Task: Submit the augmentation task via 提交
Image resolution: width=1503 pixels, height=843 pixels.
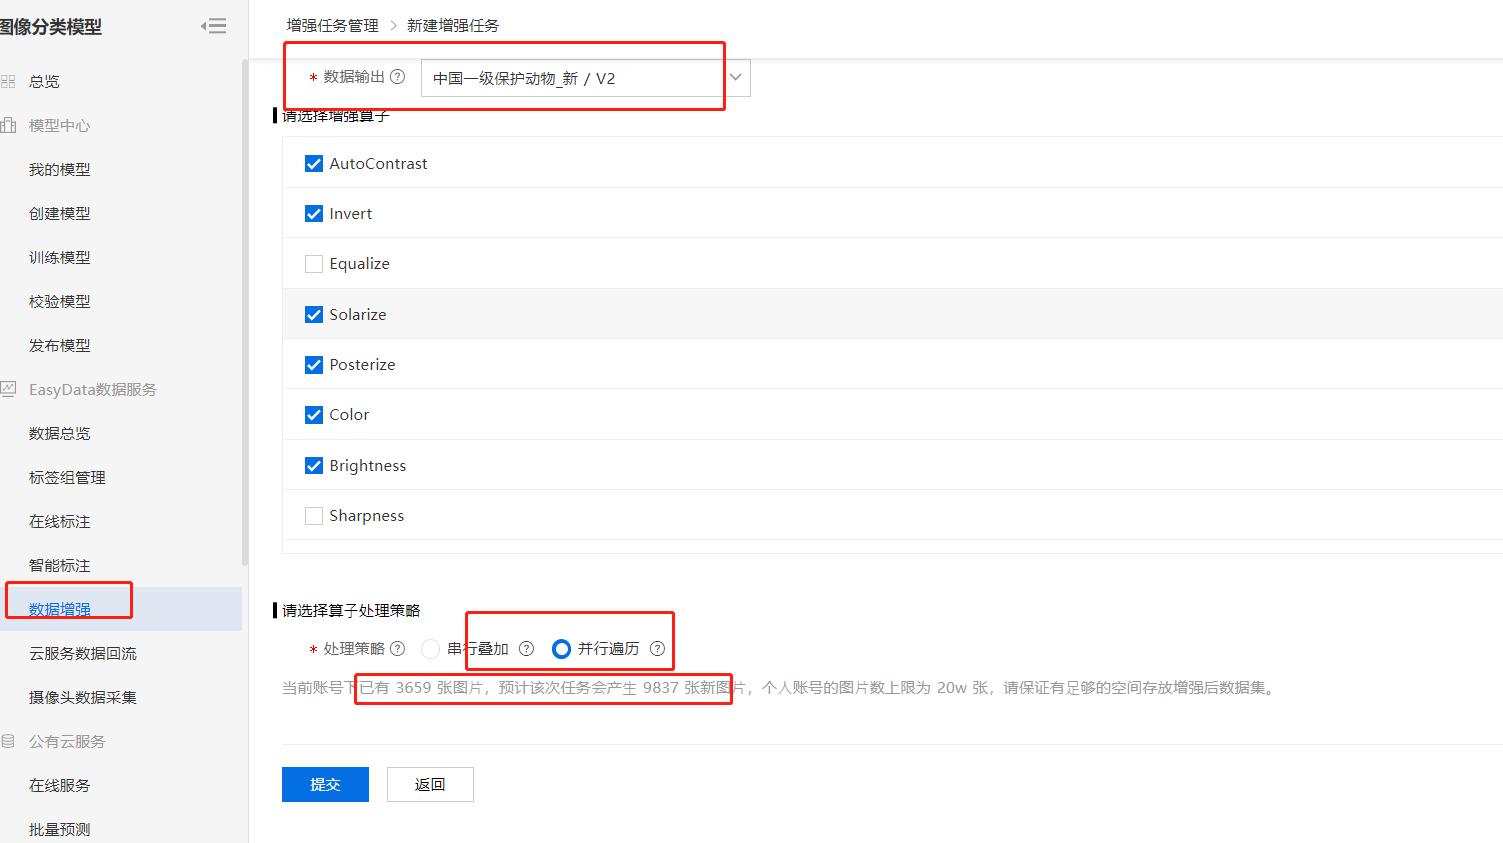Action: pyautogui.click(x=325, y=784)
